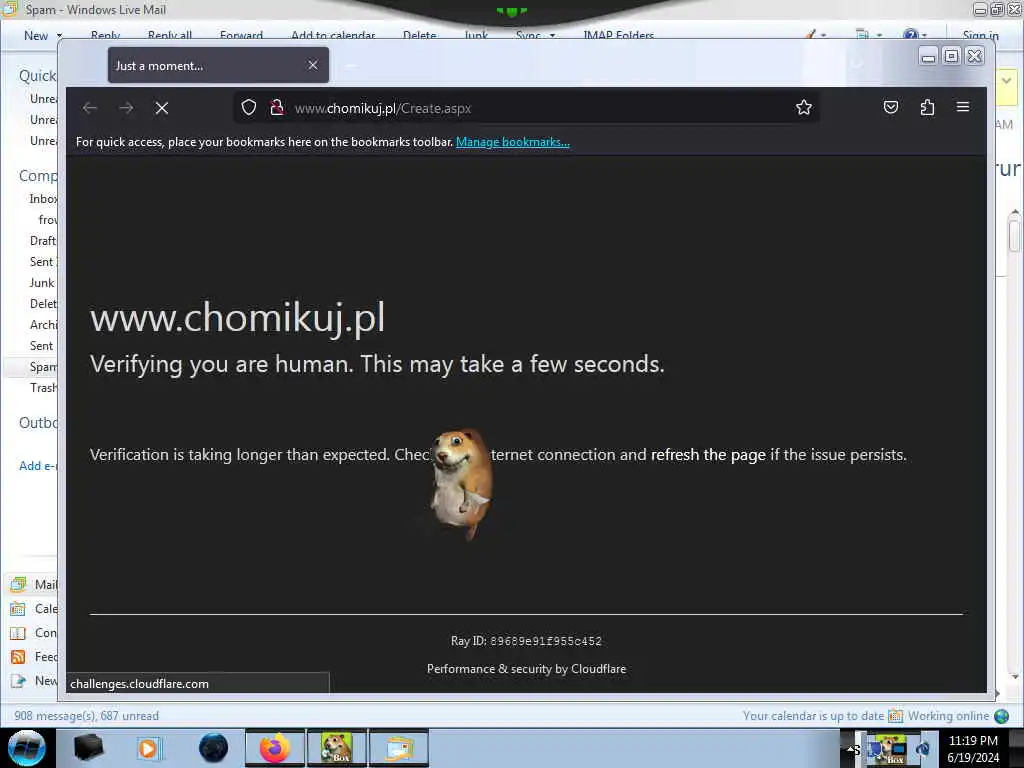Image resolution: width=1024 pixels, height=768 pixels.
Task: Stop loading the page in Firefox
Action: pyautogui.click(x=162, y=108)
